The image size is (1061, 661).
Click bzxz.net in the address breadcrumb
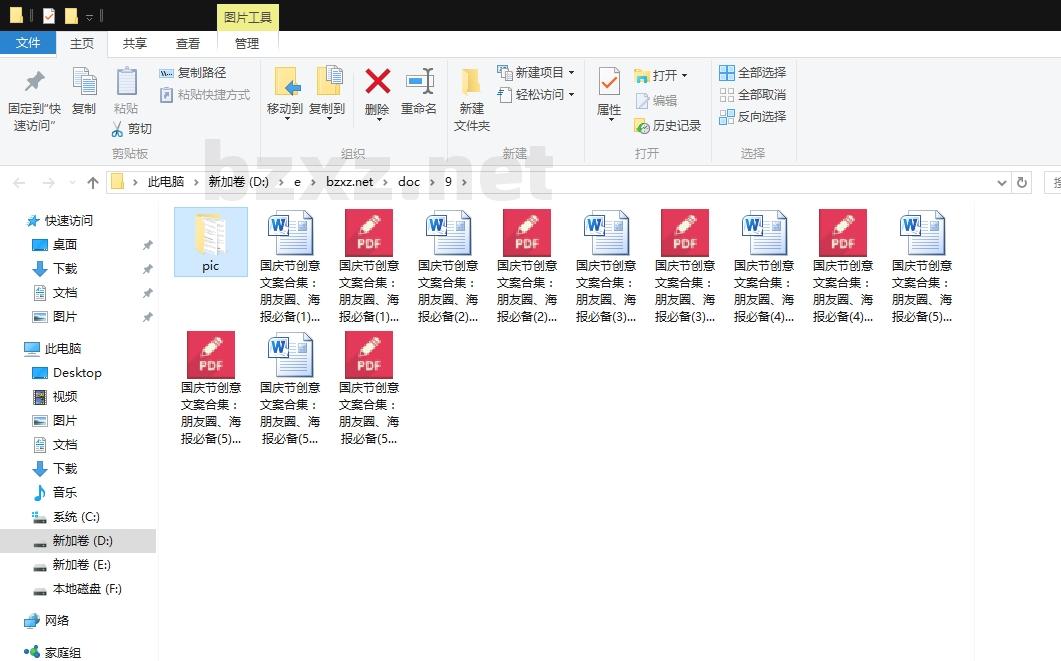coord(349,182)
